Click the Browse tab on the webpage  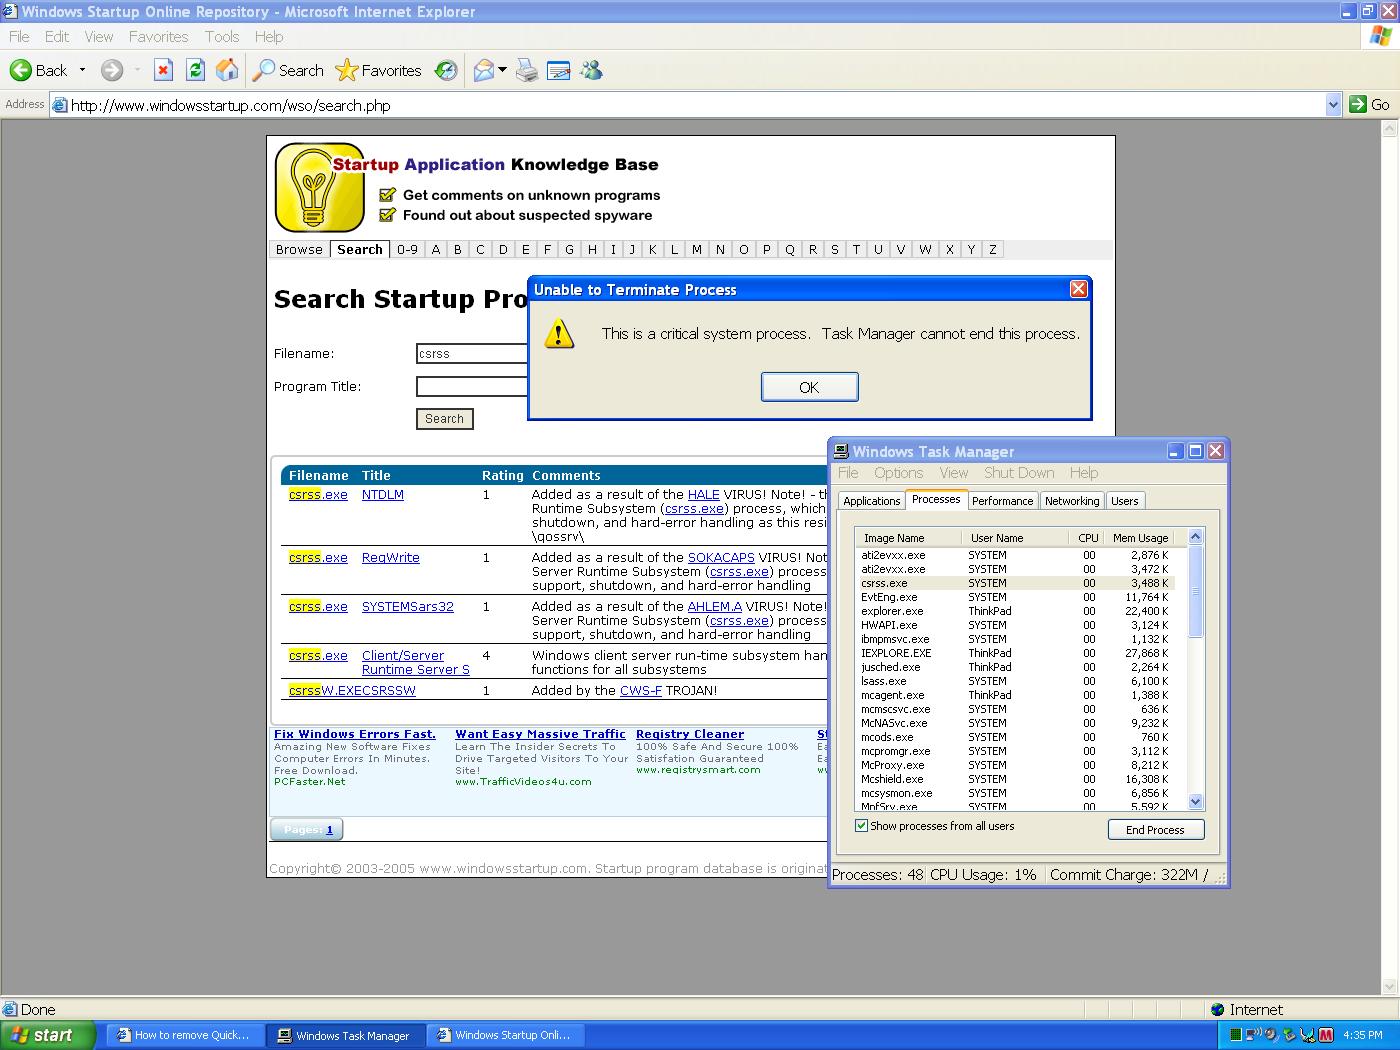[x=299, y=249]
